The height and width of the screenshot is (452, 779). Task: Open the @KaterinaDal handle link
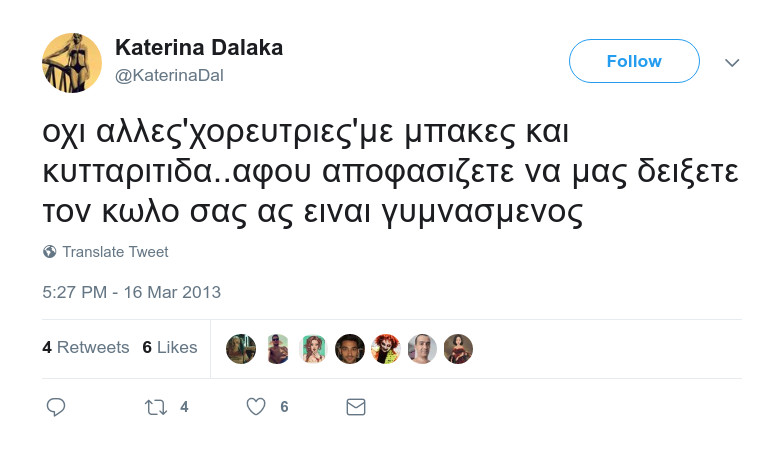coord(176,74)
